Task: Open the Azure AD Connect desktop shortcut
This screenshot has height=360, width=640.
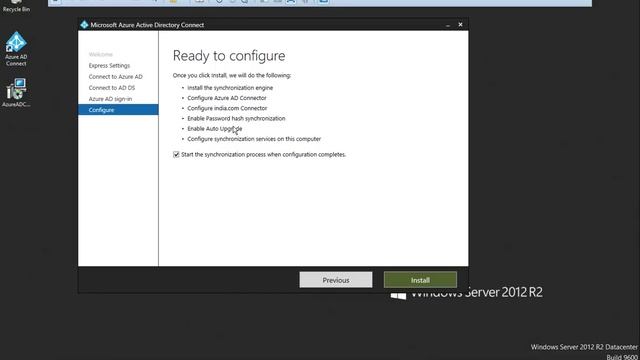Action: point(16,48)
